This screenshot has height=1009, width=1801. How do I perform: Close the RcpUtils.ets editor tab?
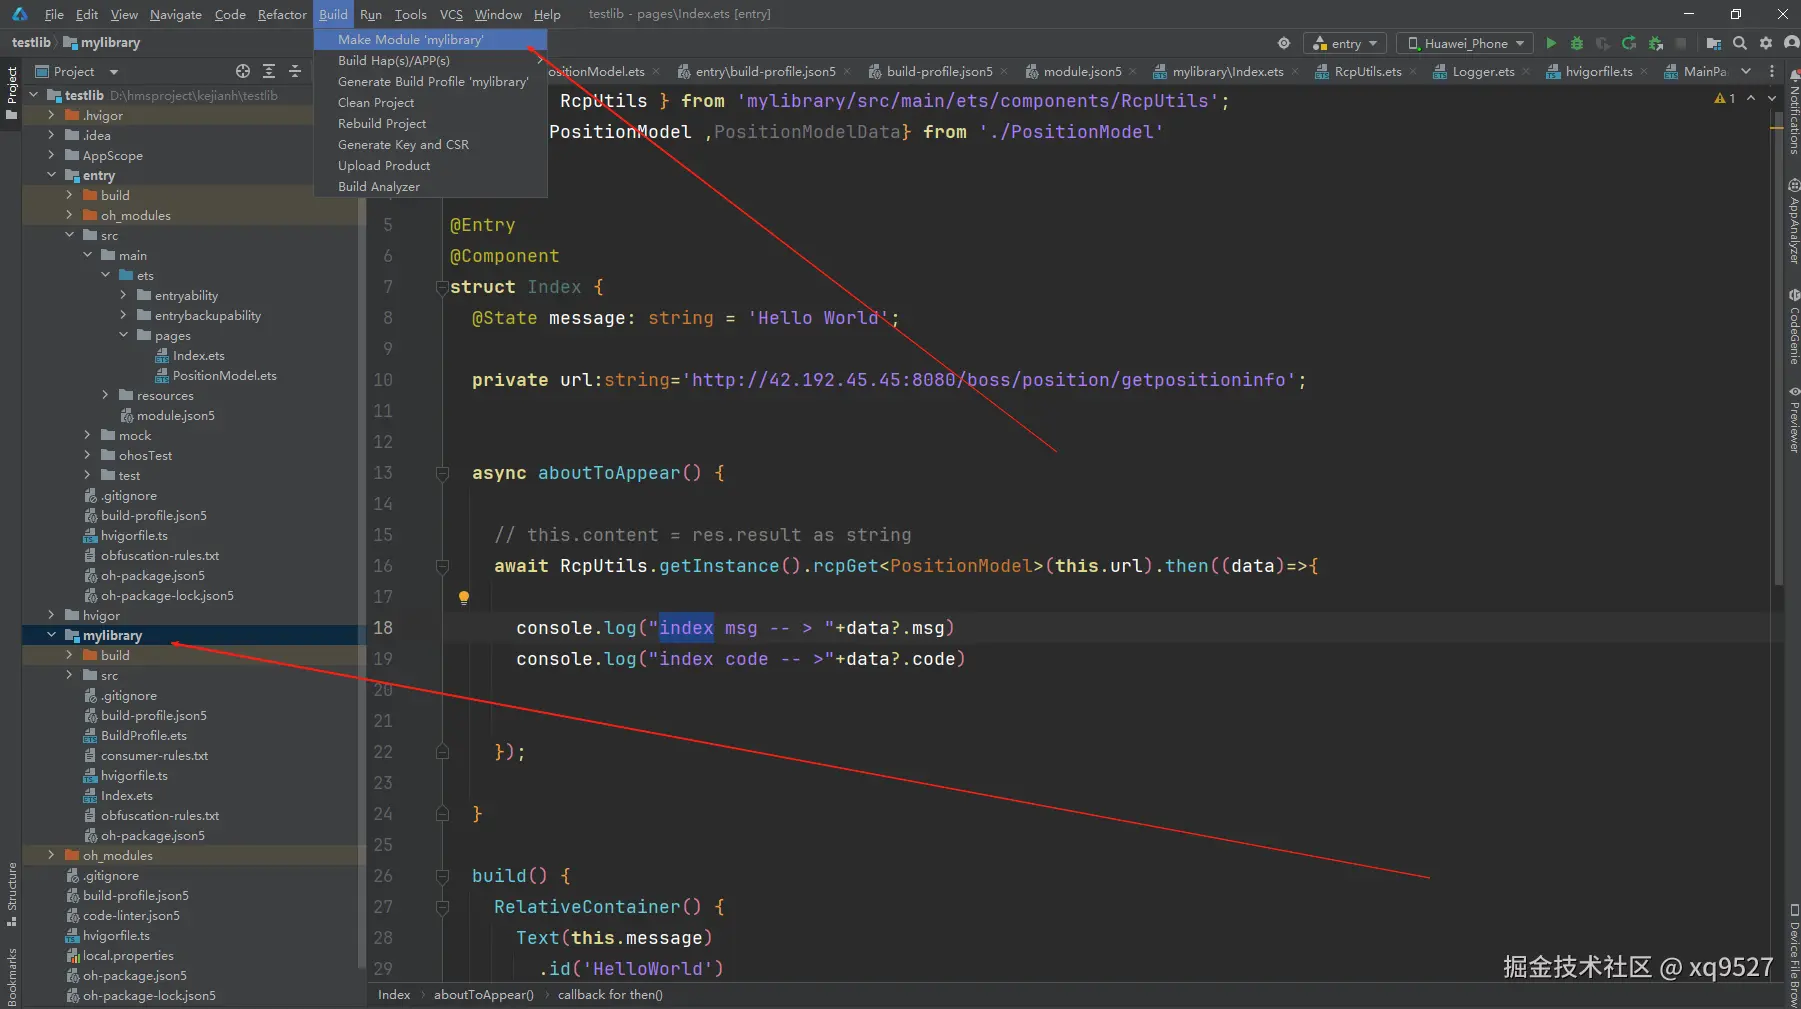pos(1411,71)
